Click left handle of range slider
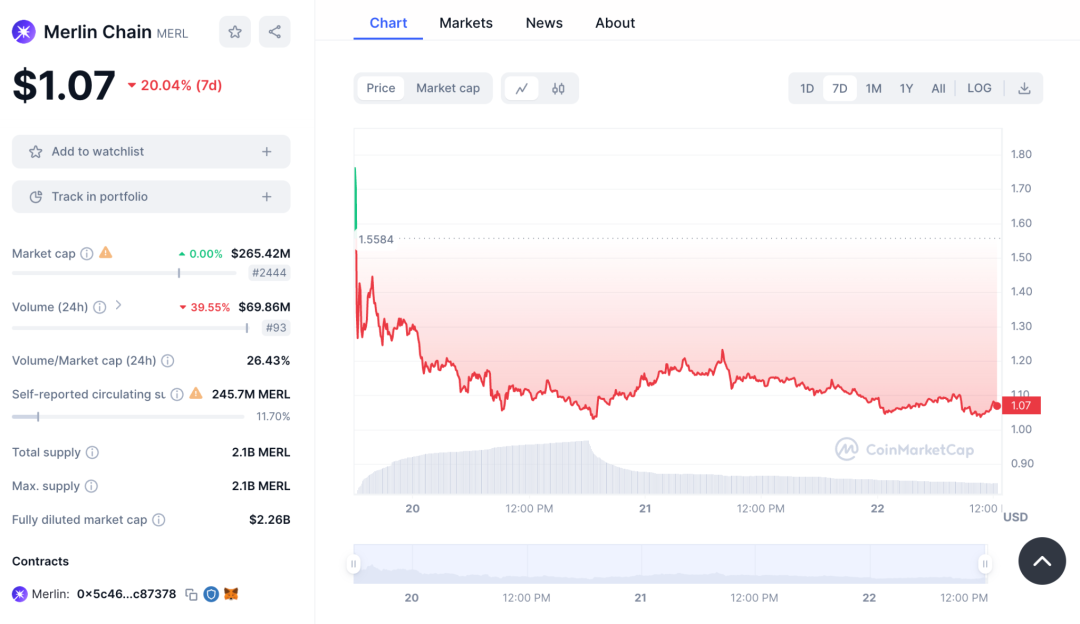 [353, 564]
